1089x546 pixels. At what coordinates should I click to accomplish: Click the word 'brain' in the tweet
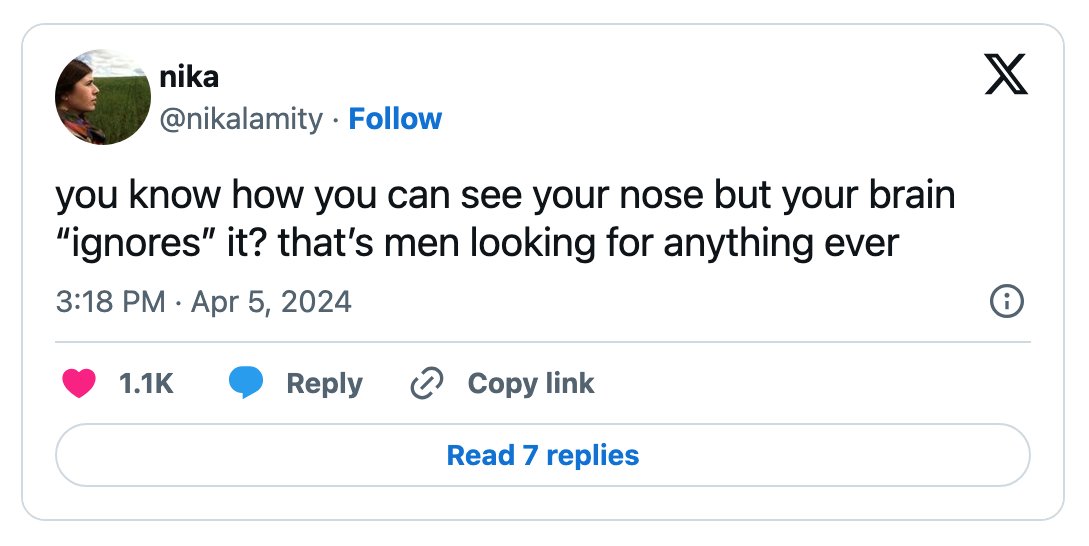point(912,195)
